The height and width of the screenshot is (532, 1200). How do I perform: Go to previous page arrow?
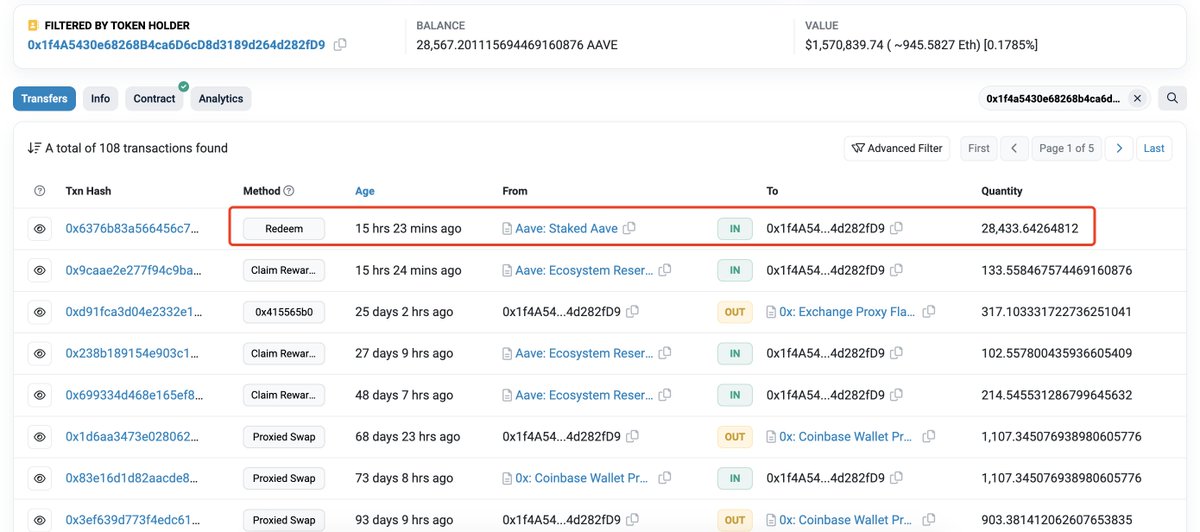click(1014, 148)
